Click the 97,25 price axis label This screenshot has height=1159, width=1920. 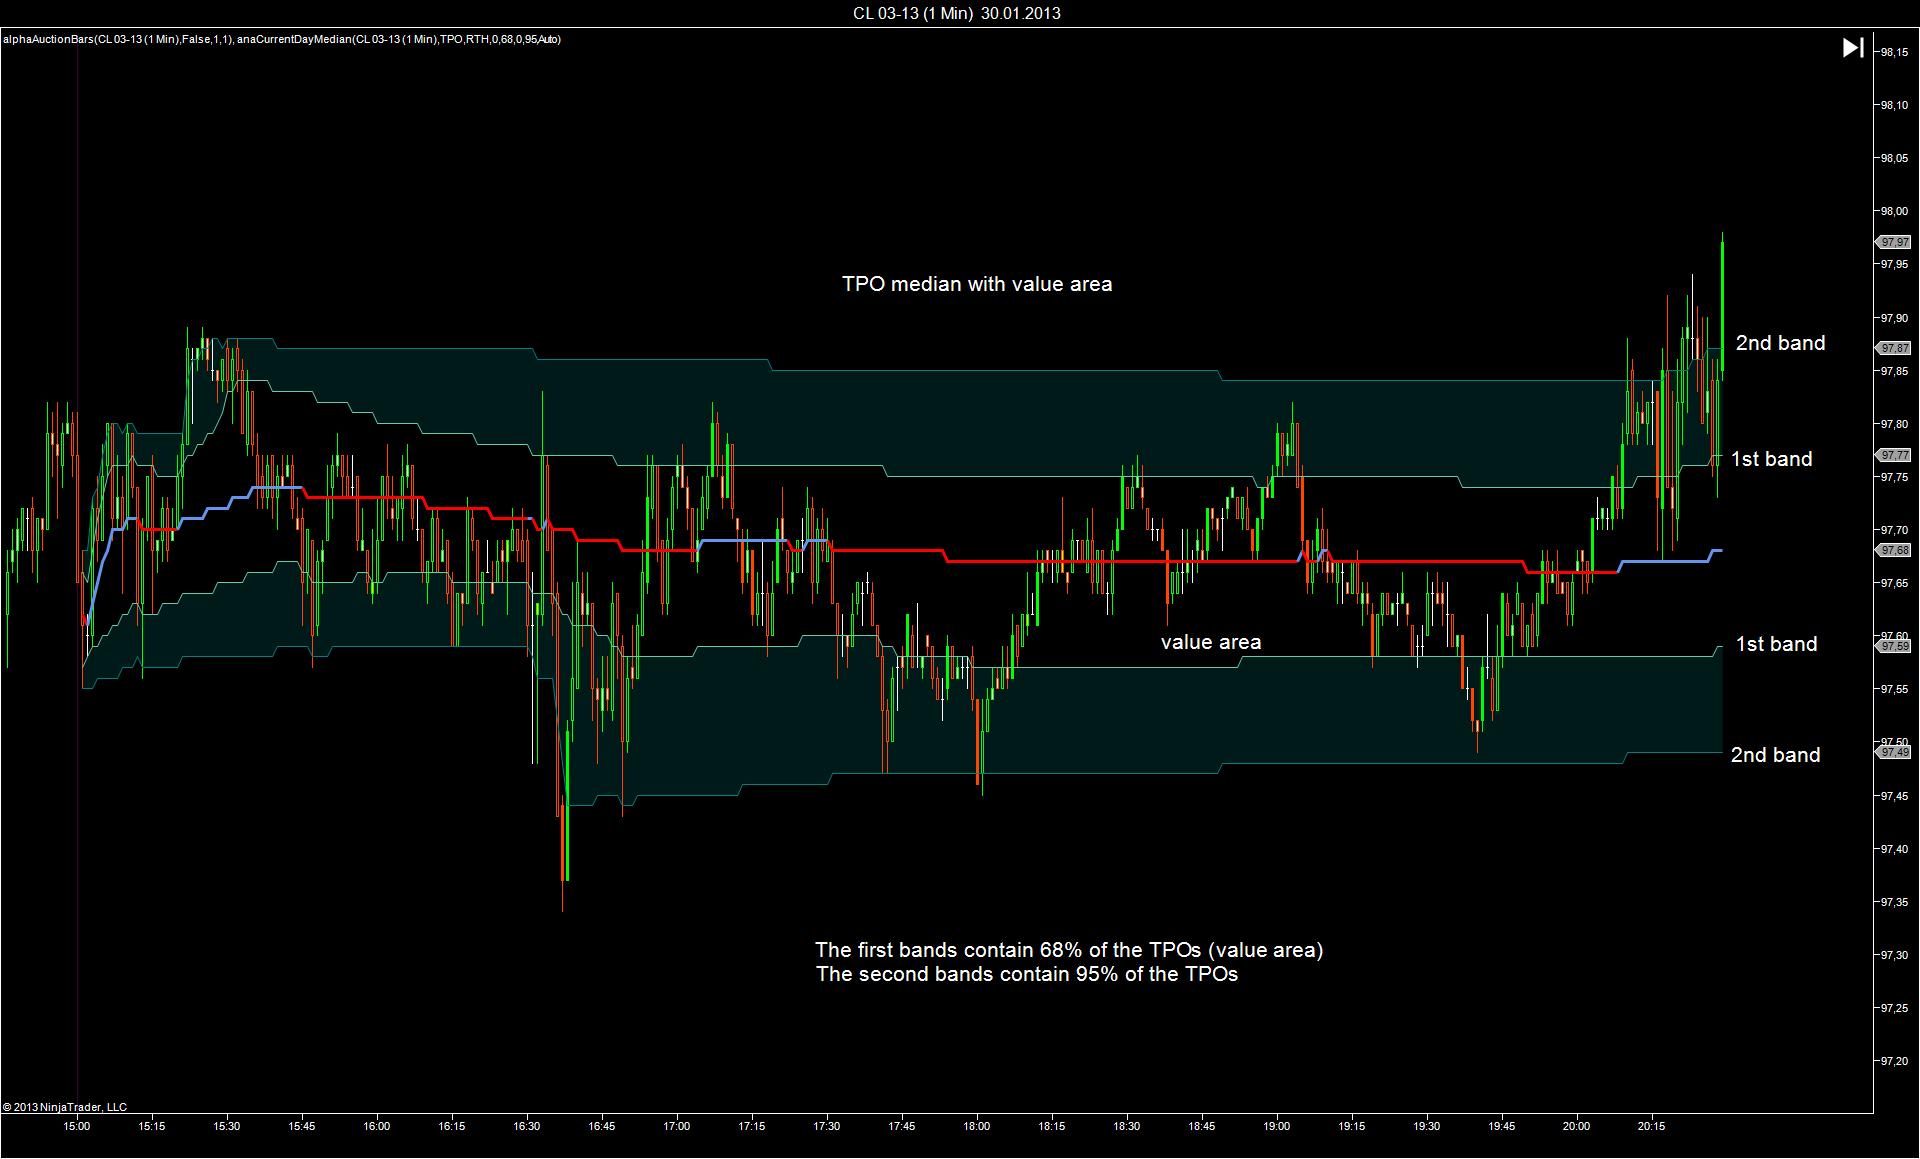(x=1895, y=1008)
